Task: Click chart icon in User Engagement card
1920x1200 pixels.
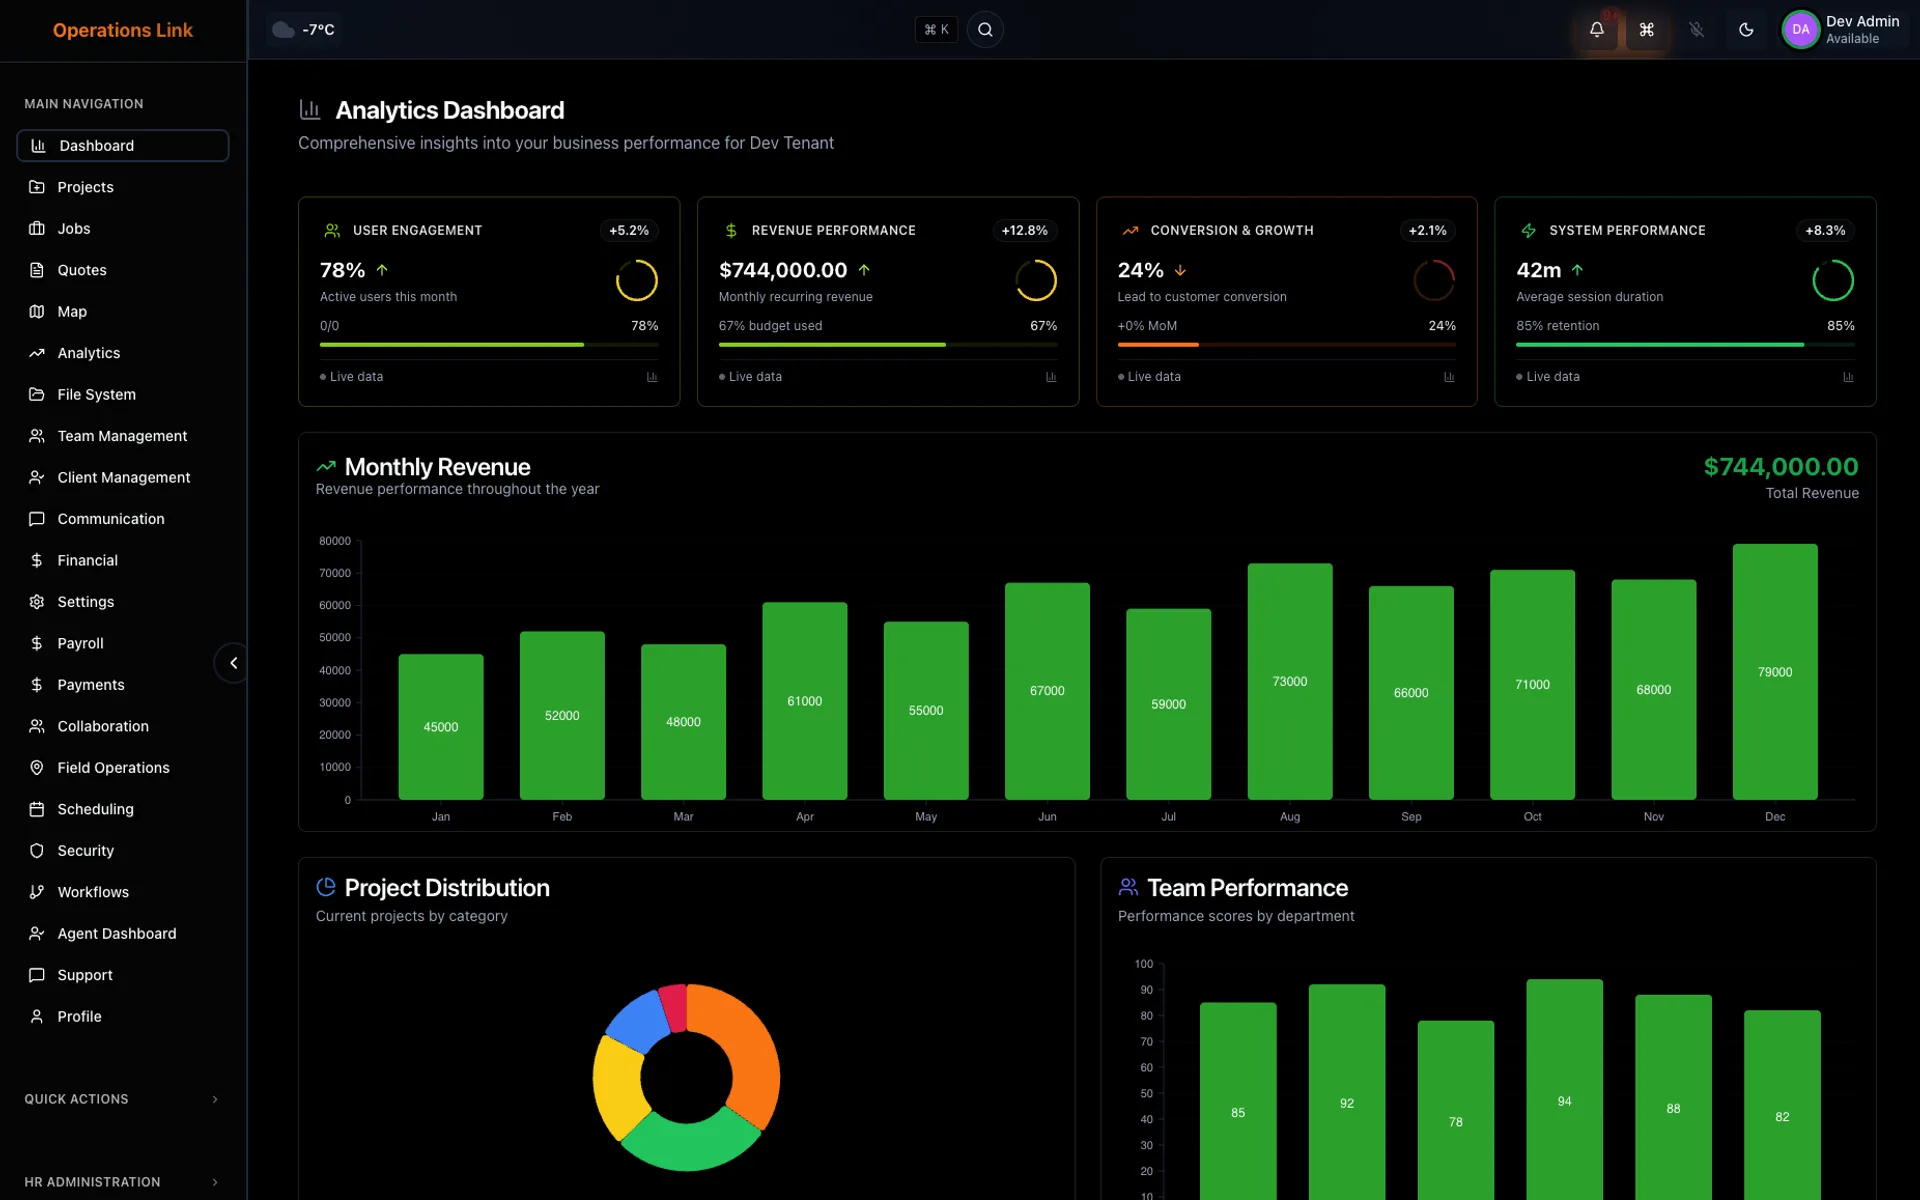Action: 652,377
